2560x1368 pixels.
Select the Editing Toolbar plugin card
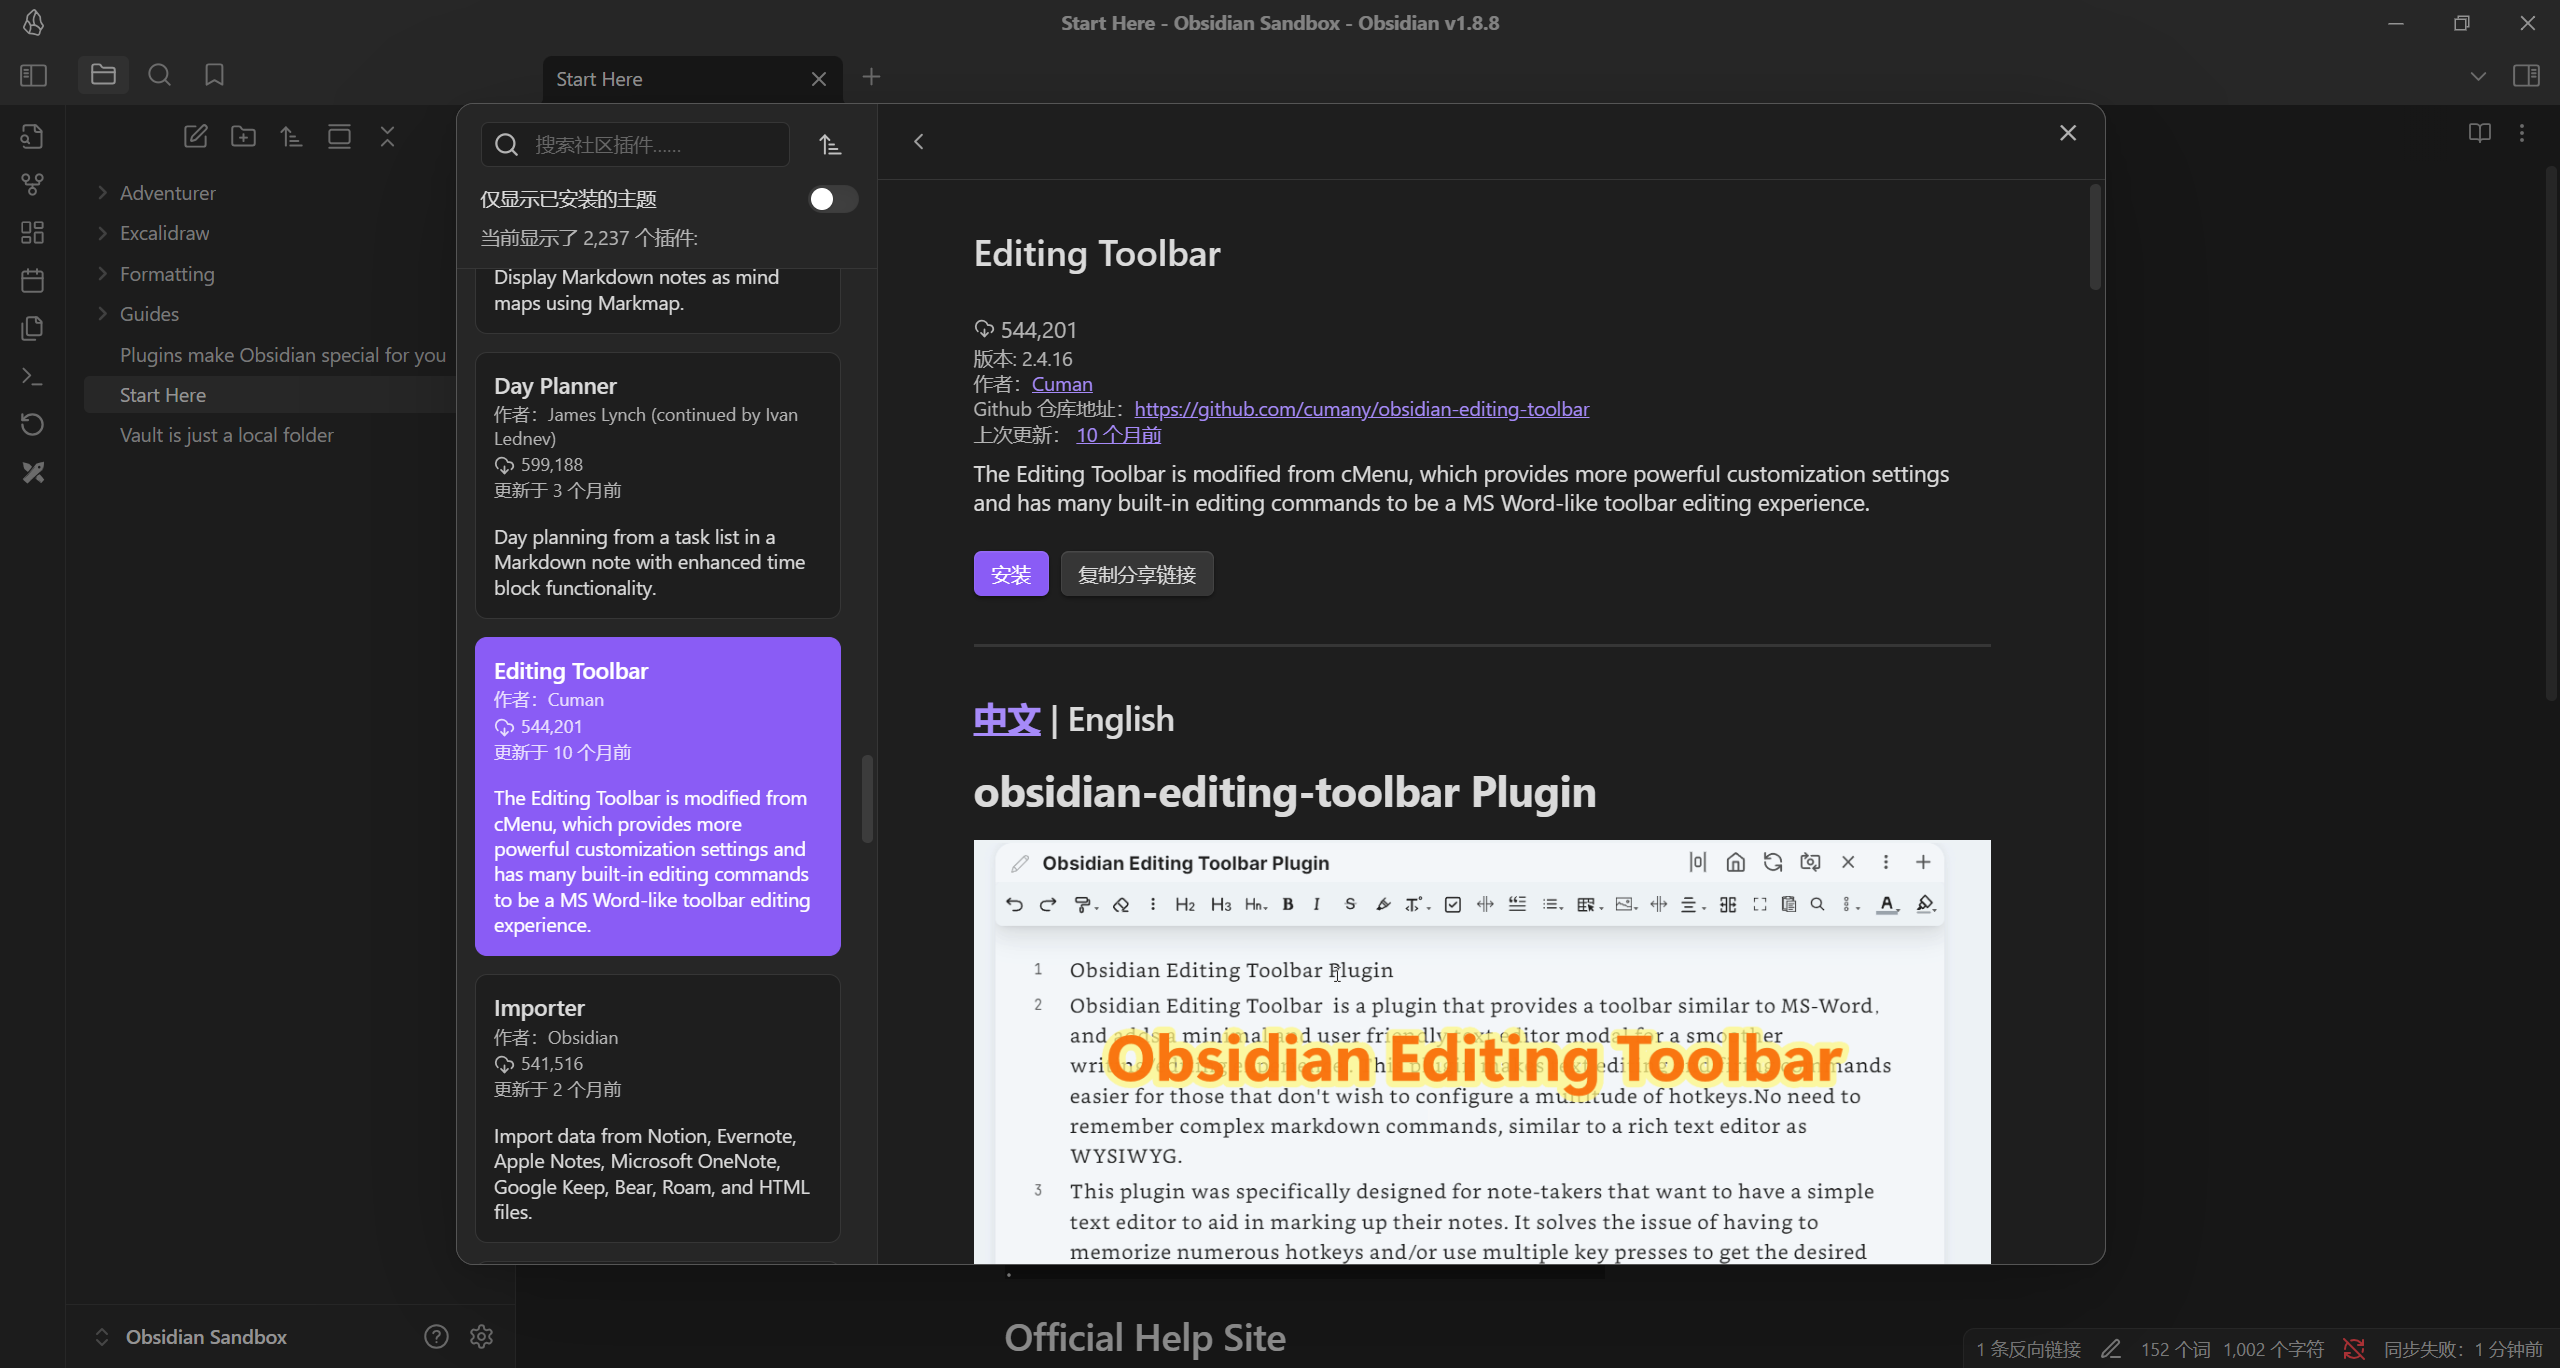coord(658,796)
